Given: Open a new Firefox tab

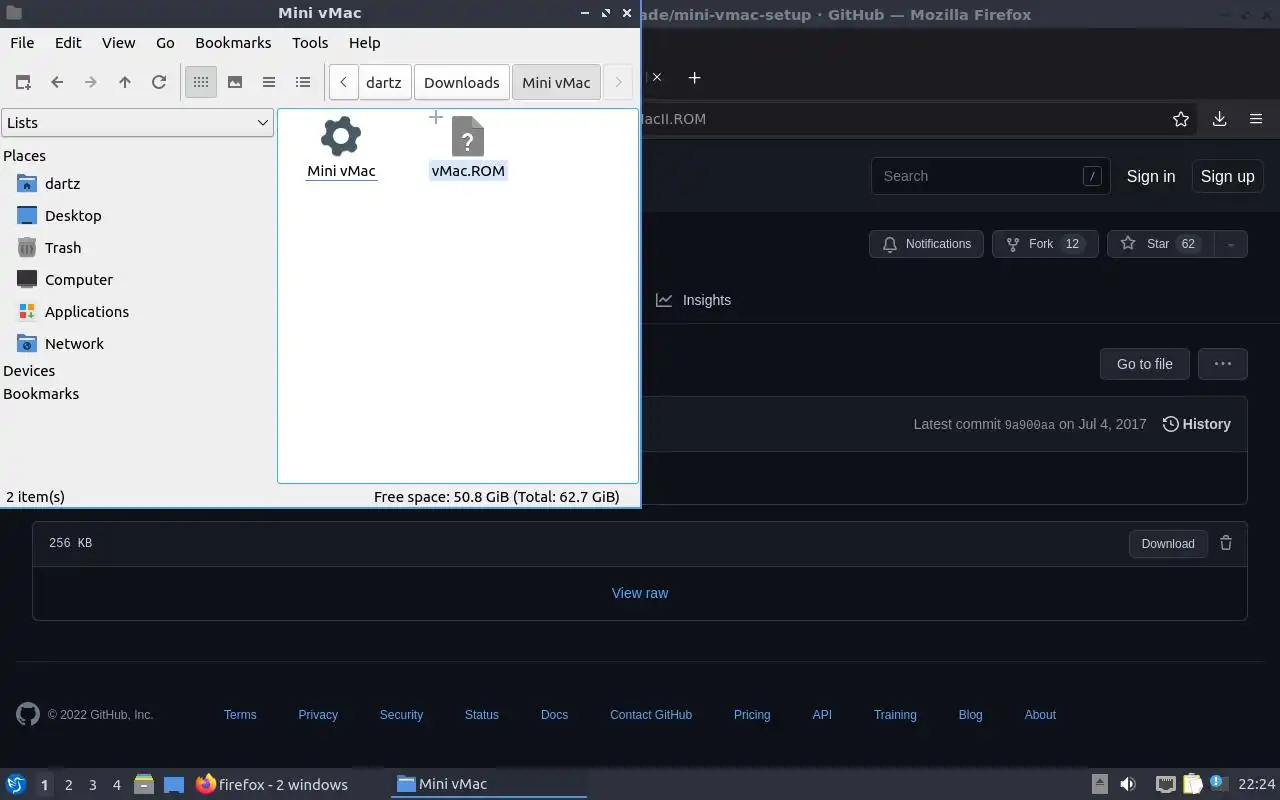Looking at the screenshot, I should (x=694, y=78).
